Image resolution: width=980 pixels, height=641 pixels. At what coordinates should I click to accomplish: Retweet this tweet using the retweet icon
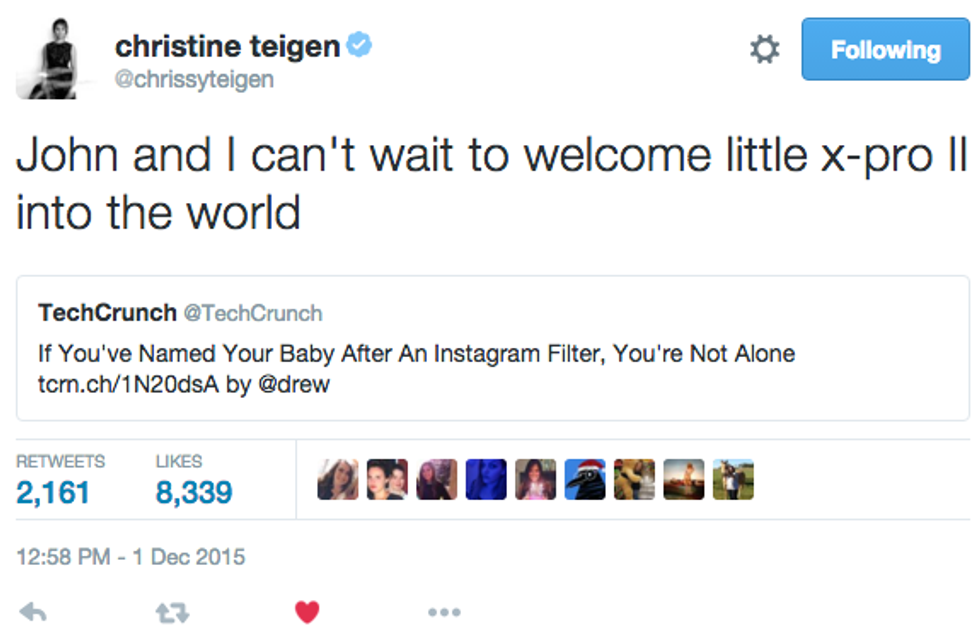tap(172, 611)
